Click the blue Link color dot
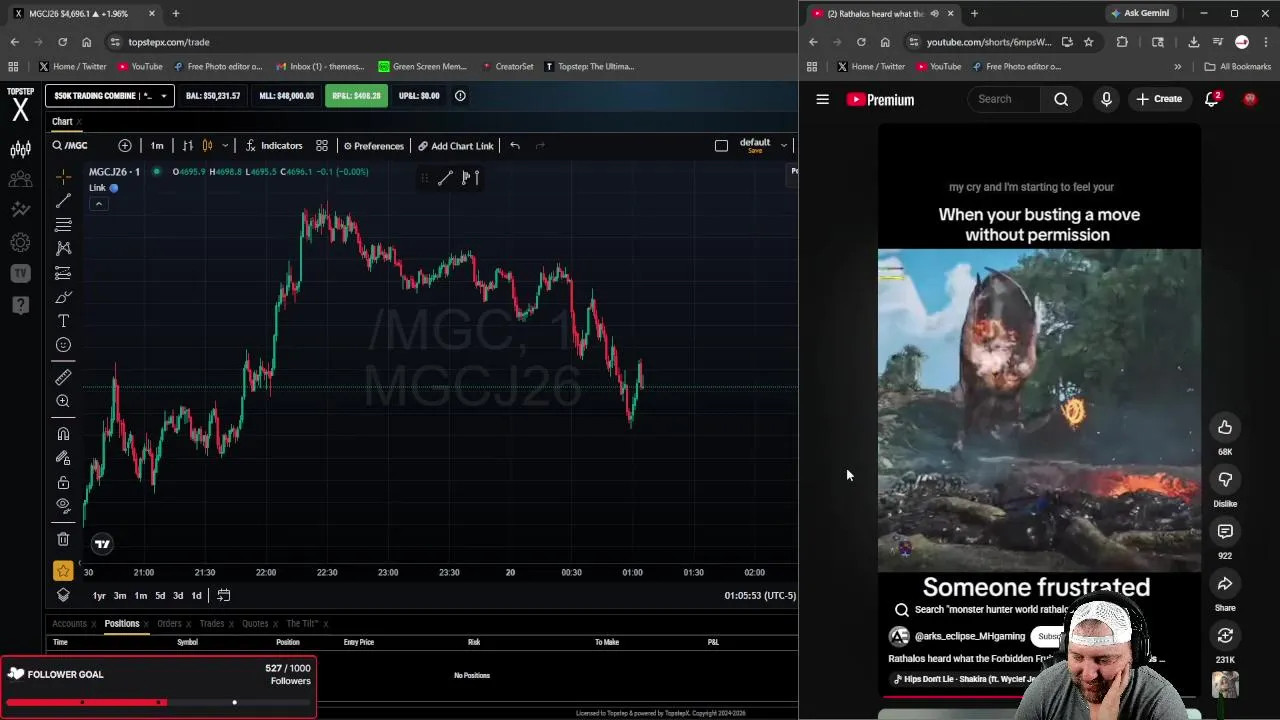 click(x=114, y=188)
